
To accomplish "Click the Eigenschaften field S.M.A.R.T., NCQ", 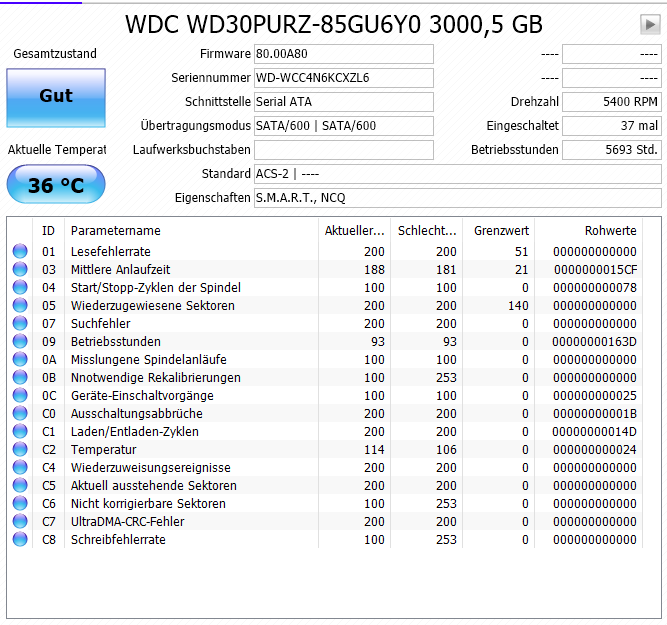I will [458, 198].
